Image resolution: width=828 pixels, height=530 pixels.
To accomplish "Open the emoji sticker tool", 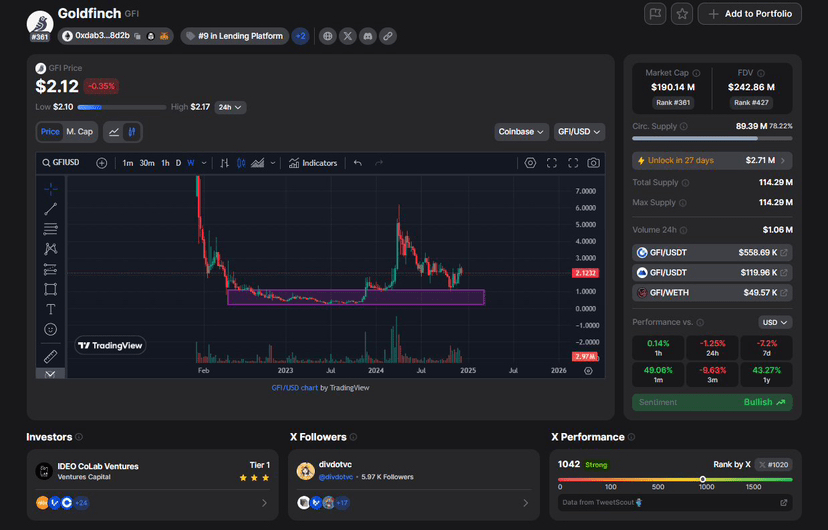I will 50,329.
